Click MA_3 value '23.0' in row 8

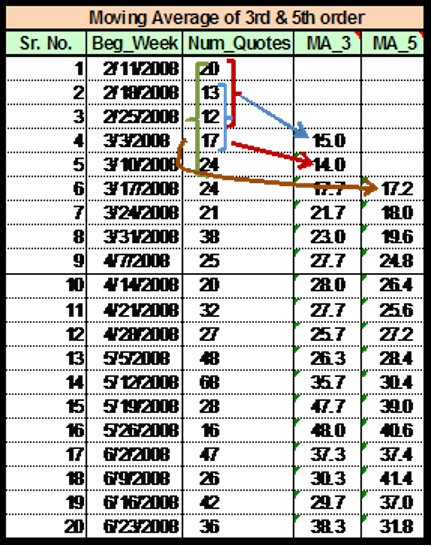[328, 237]
